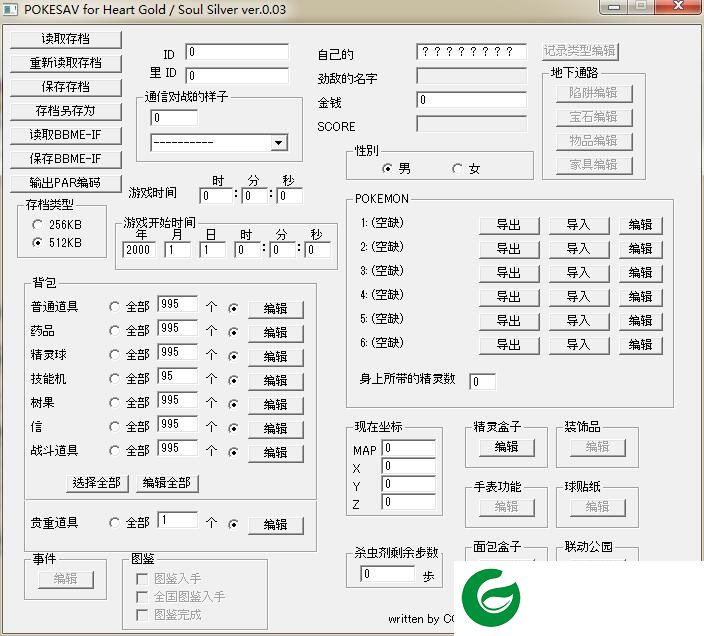The height and width of the screenshot is (636, 704).
Task: Click 编辑 button for 普通道具
Action: pos(276,309)
